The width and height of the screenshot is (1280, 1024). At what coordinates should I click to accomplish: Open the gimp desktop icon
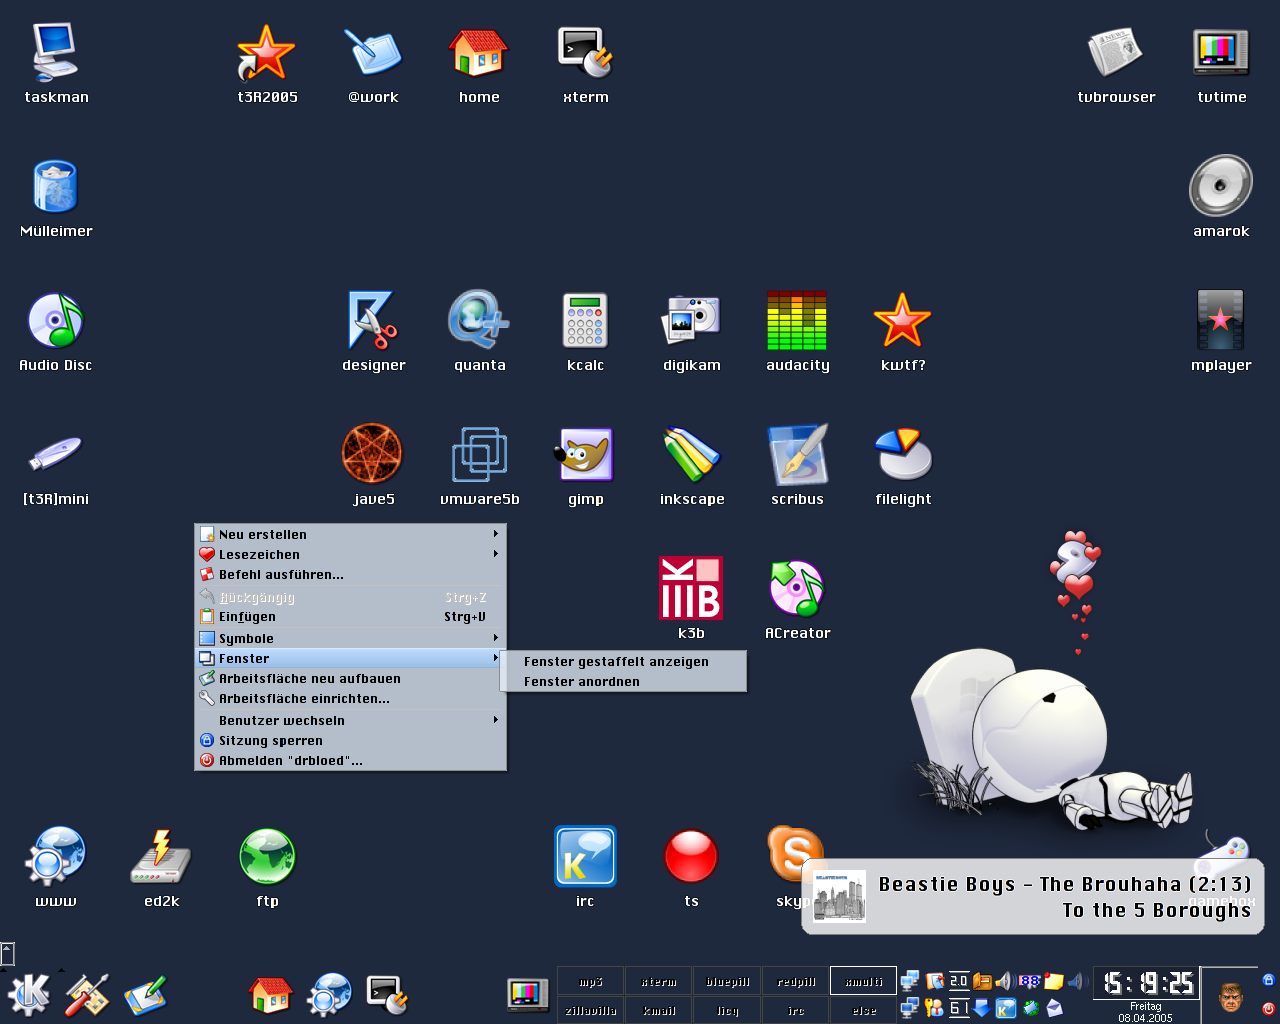[585, 456]
